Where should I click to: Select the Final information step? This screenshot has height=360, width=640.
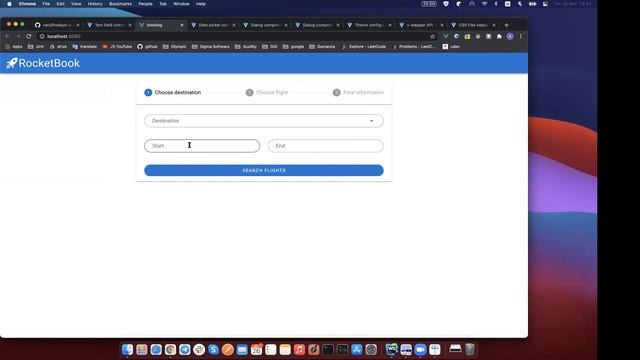click(x=358, y=93)
